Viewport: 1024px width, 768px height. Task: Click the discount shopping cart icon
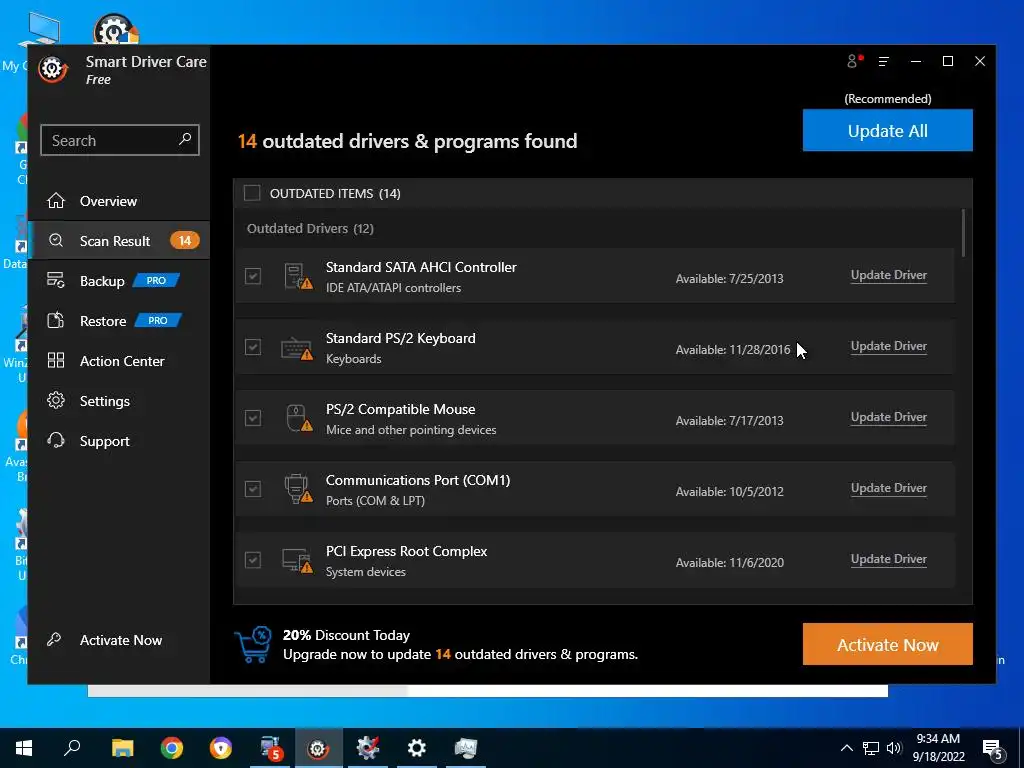[253, 645]
